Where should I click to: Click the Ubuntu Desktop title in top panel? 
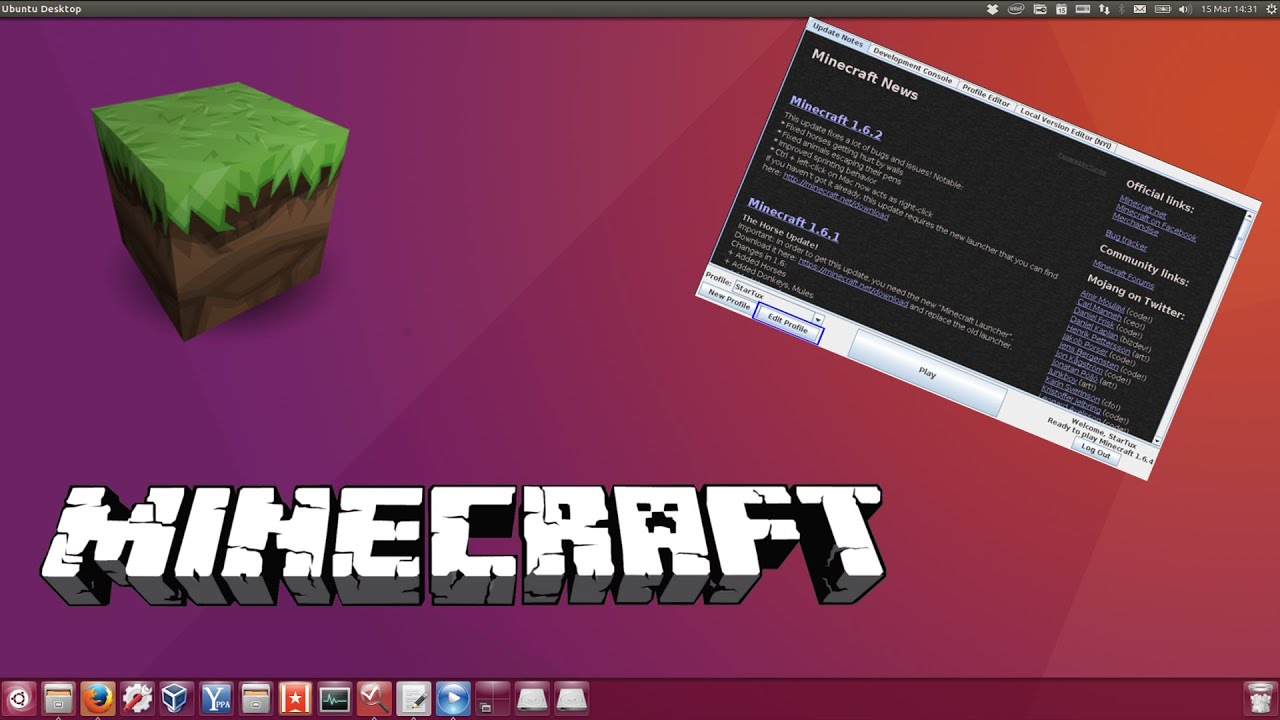point(42,9)
